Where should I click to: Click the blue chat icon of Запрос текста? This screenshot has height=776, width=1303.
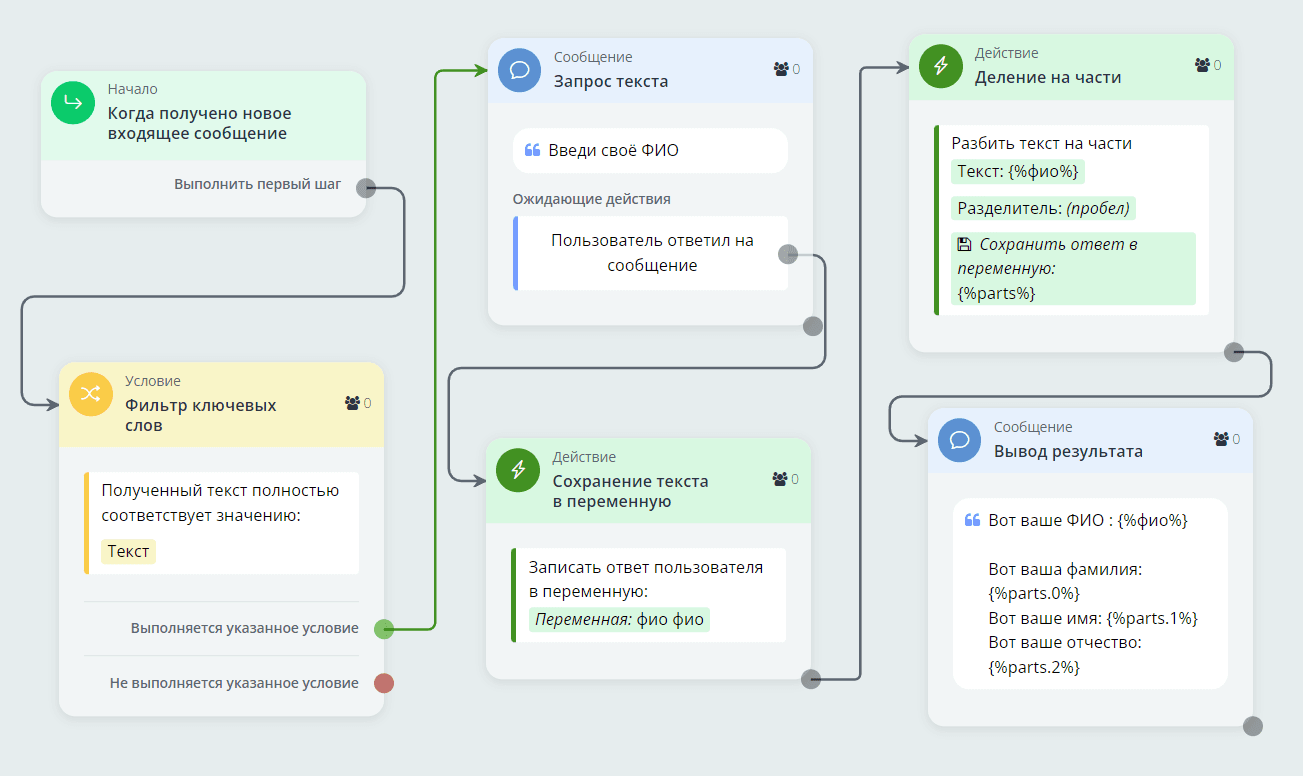(519, 70)
